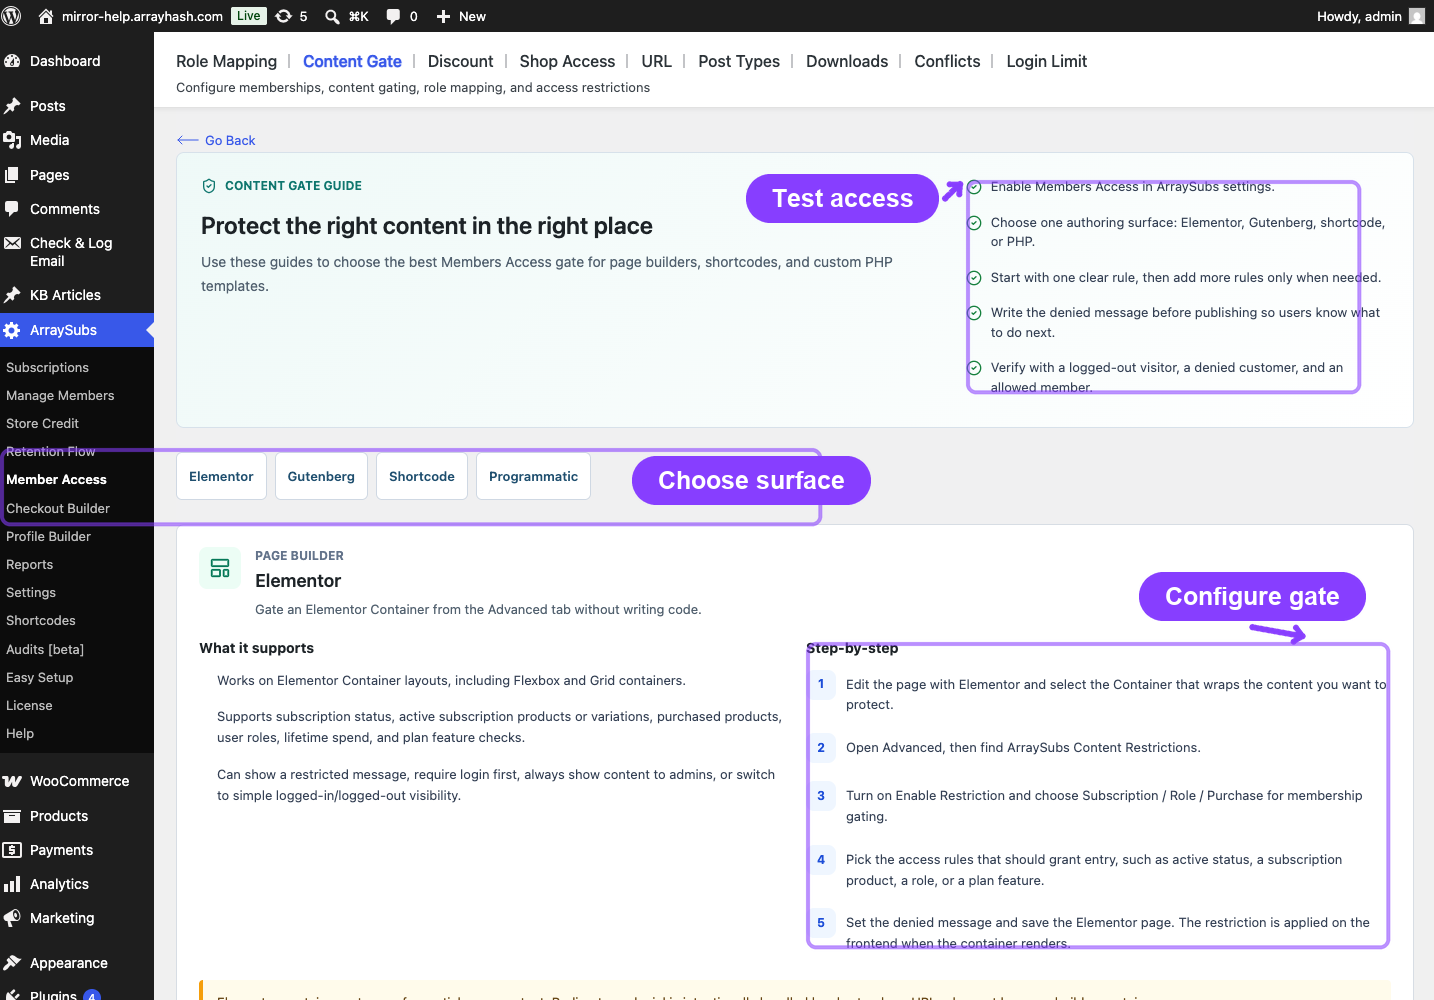Screen dimensions: 1434x1000
Task: Click the Payments dollar icon
Action: [12, 850]
